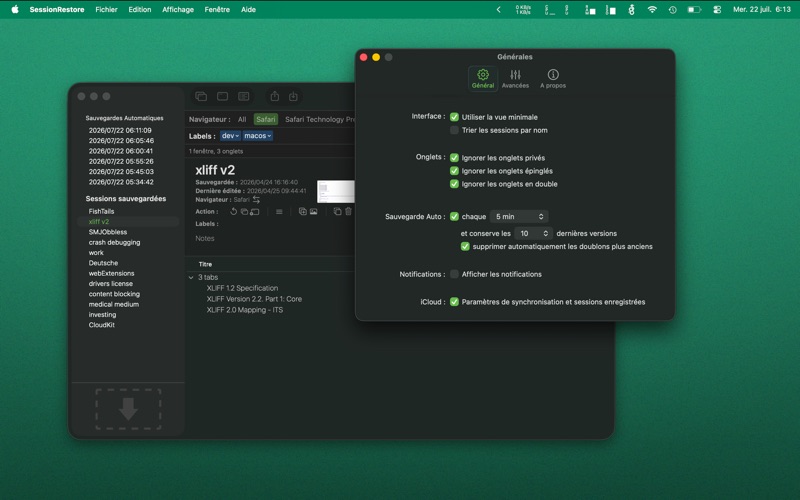Filter browser by Safari Technology Preview
The height and width of the screenshot is (500, 800).
(x=319, y=119)
